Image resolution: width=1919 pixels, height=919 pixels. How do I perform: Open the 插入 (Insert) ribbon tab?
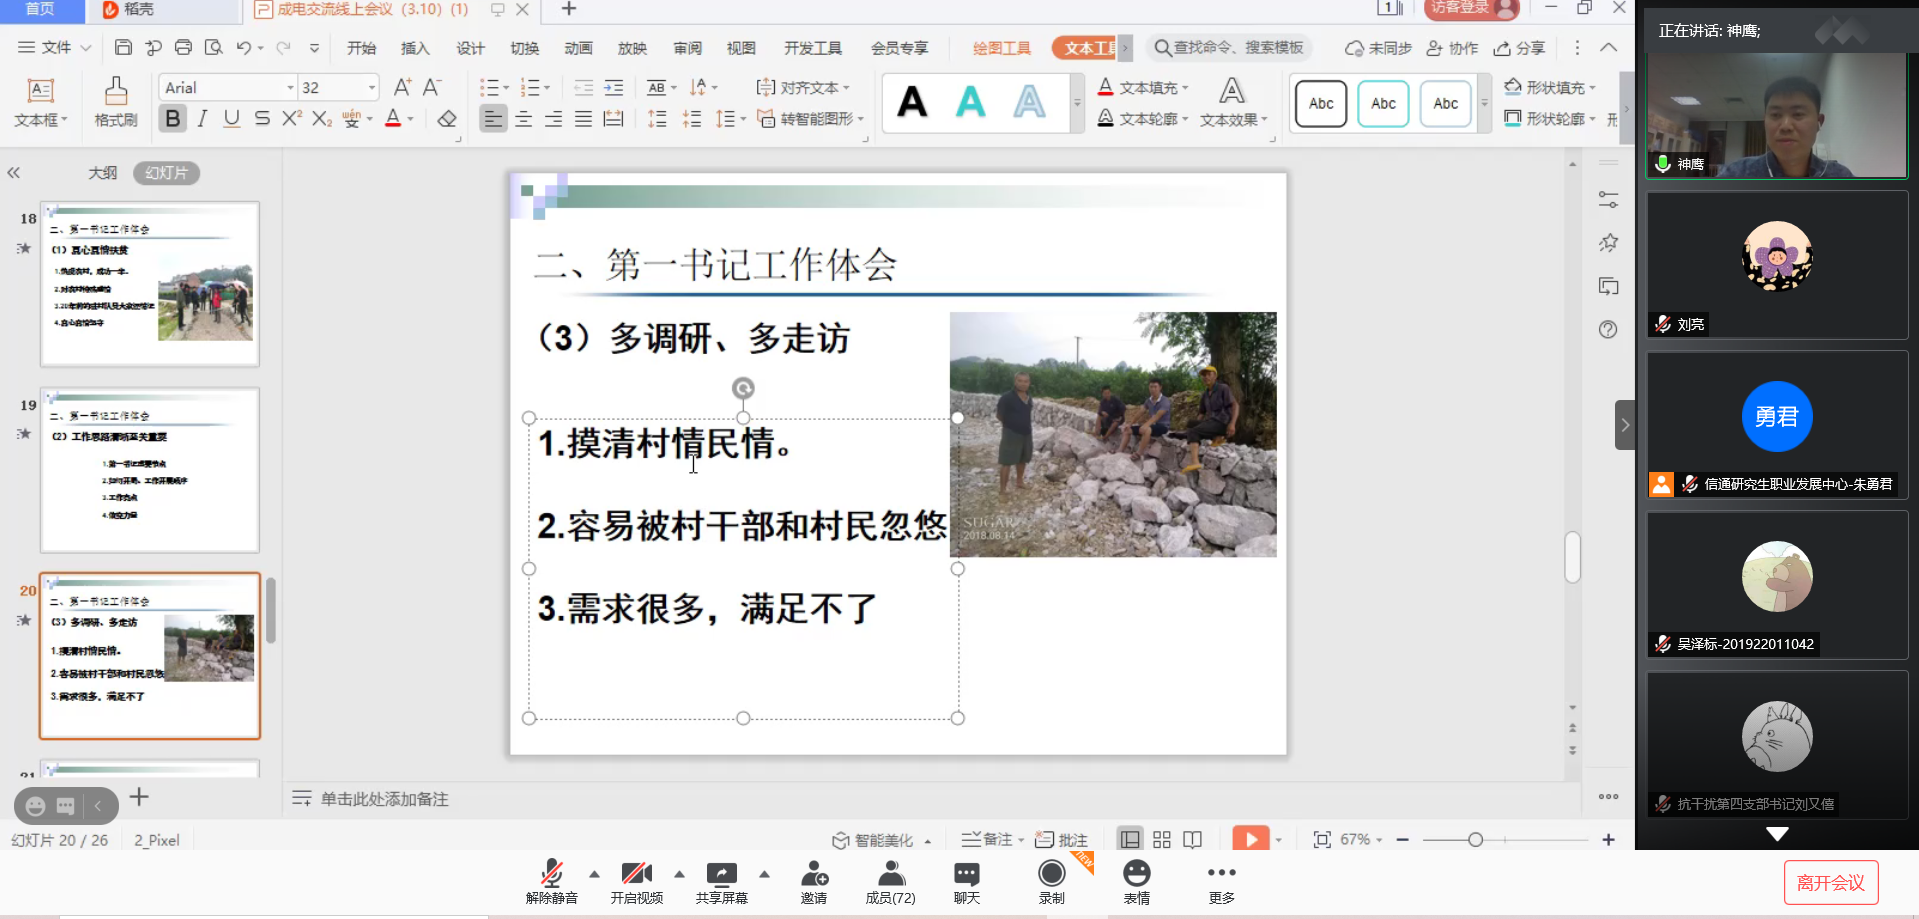pos(414,48)
